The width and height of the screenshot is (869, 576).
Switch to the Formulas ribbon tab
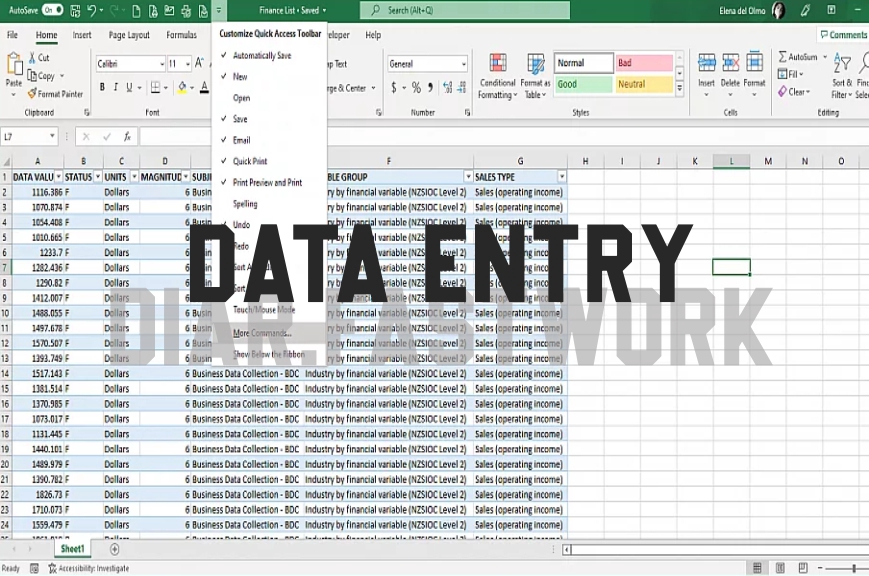coord(182,34)
